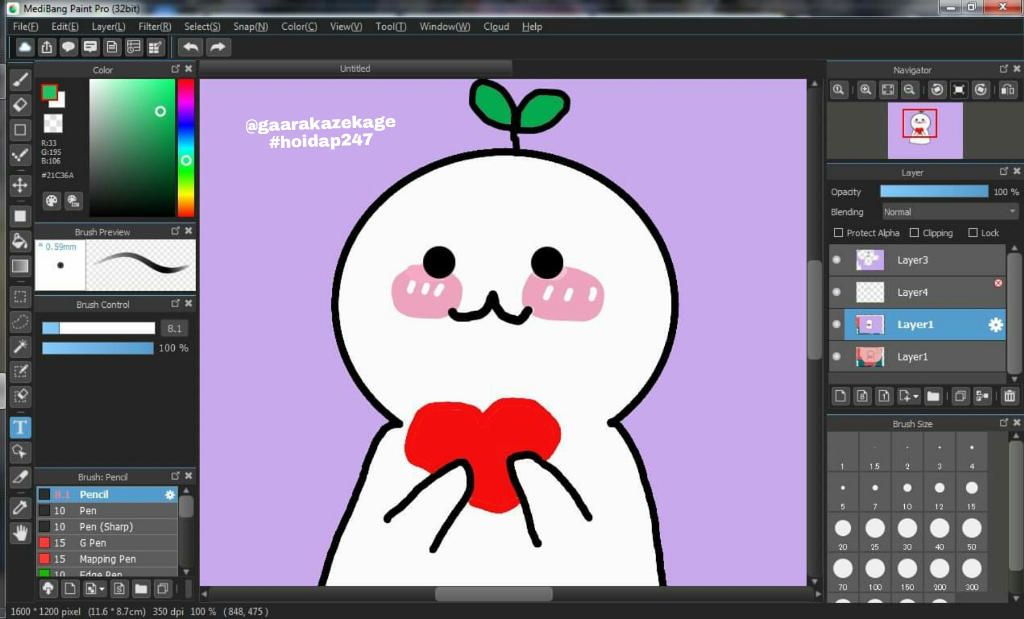Select the Hand tool
1024x619 pixels.
coord(20,533)
